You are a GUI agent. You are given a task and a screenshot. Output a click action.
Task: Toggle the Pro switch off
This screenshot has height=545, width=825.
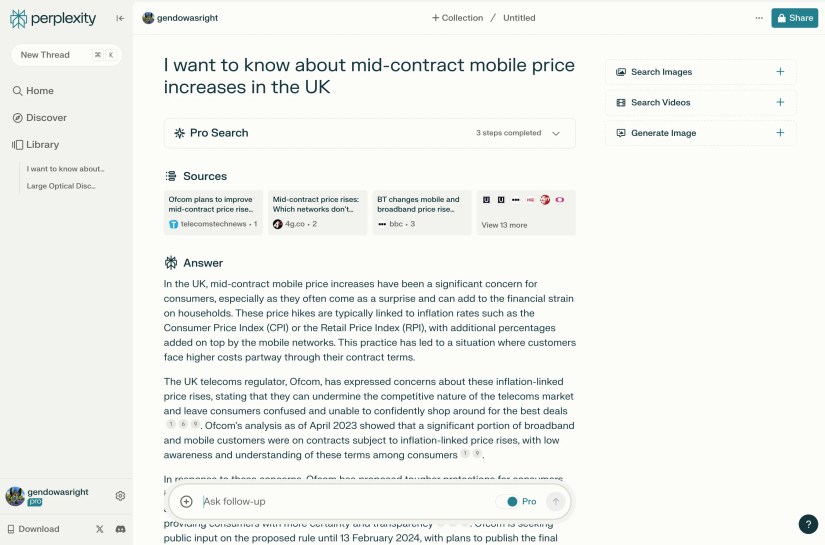pyautogui.click(x=512, y=502)
